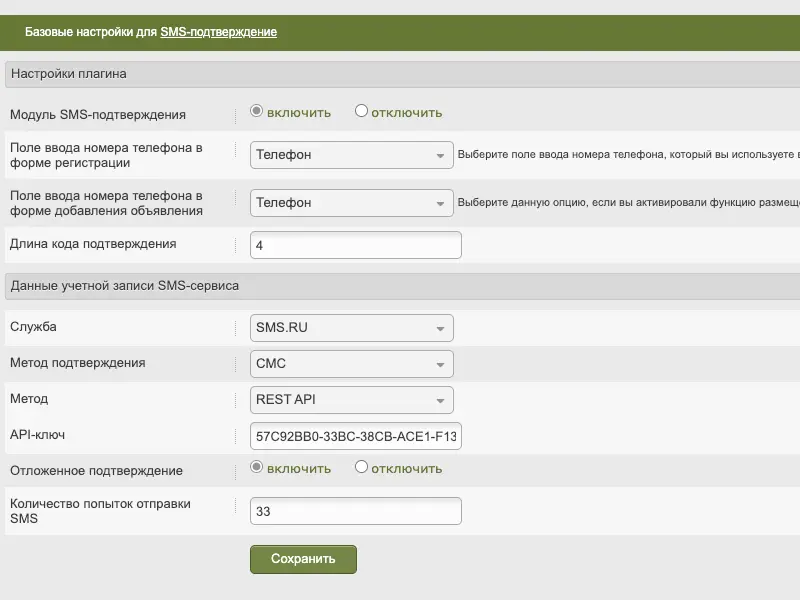Click the Настройки плагина section header
The image size is (800, 600).
pyautogui.click(x=68, y=74)
